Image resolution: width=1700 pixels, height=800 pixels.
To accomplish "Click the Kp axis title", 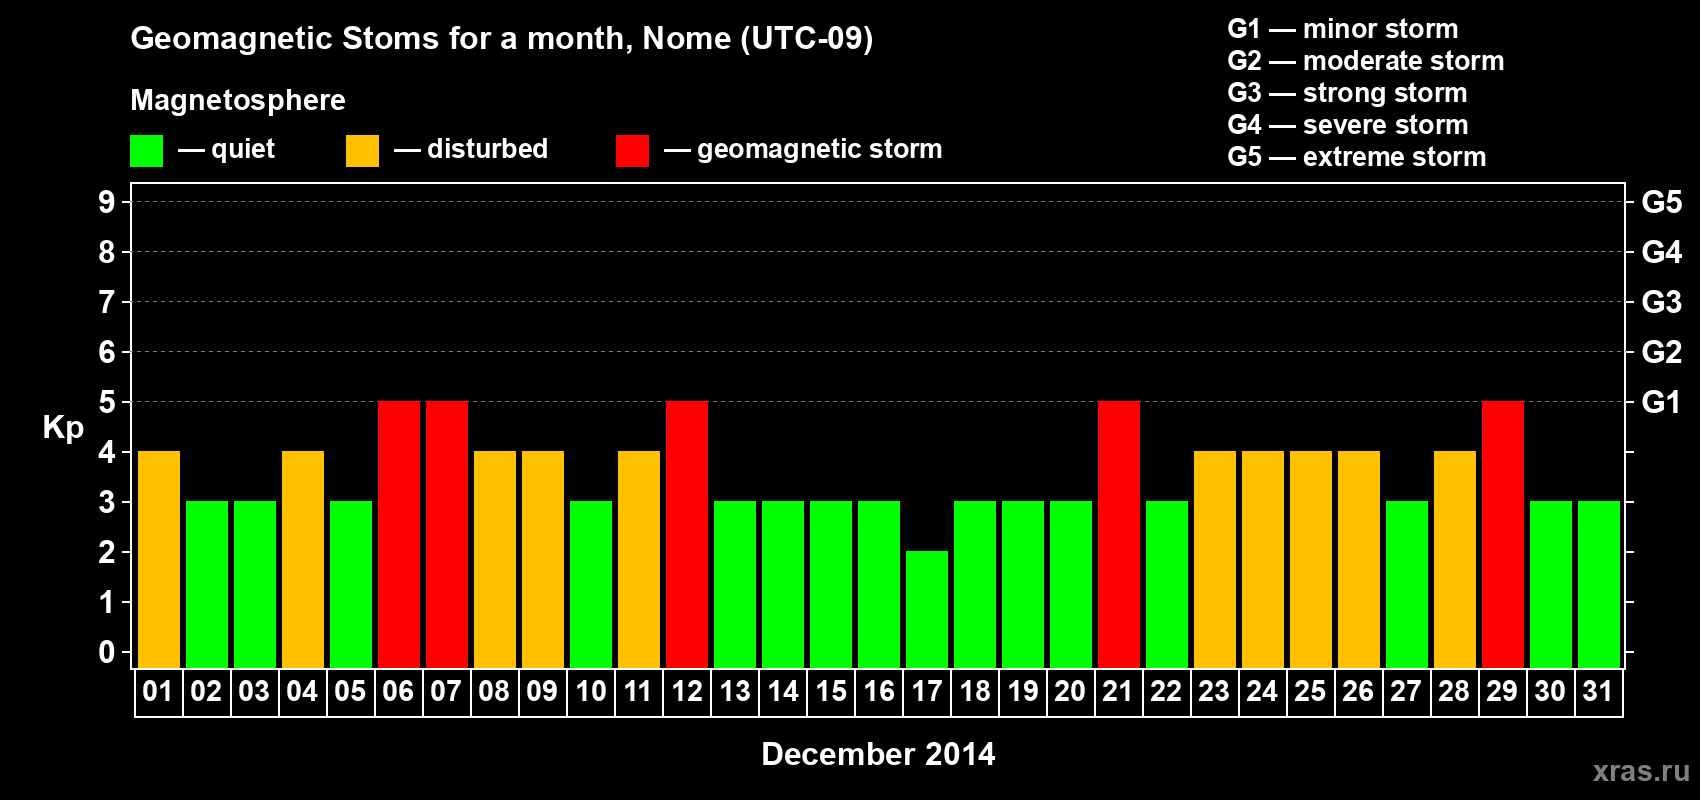I will coord(63,428).
